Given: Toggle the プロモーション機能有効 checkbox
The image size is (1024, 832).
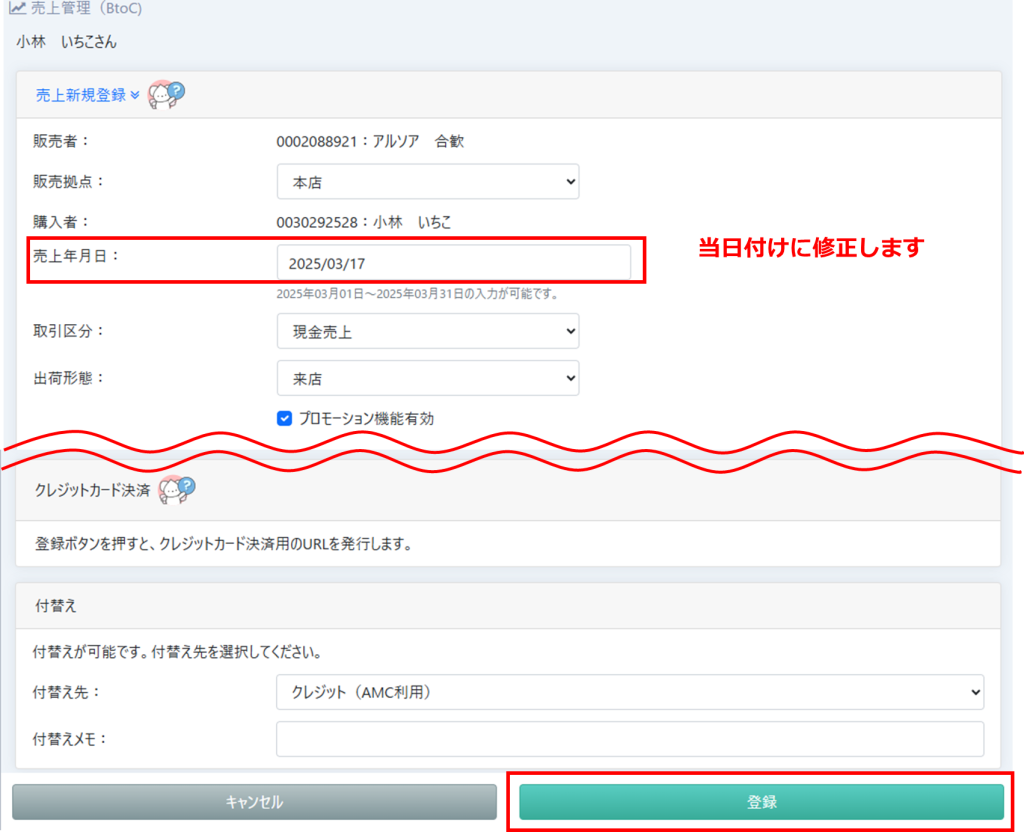Looking at the screenshot, I should (x=284, y=419).
